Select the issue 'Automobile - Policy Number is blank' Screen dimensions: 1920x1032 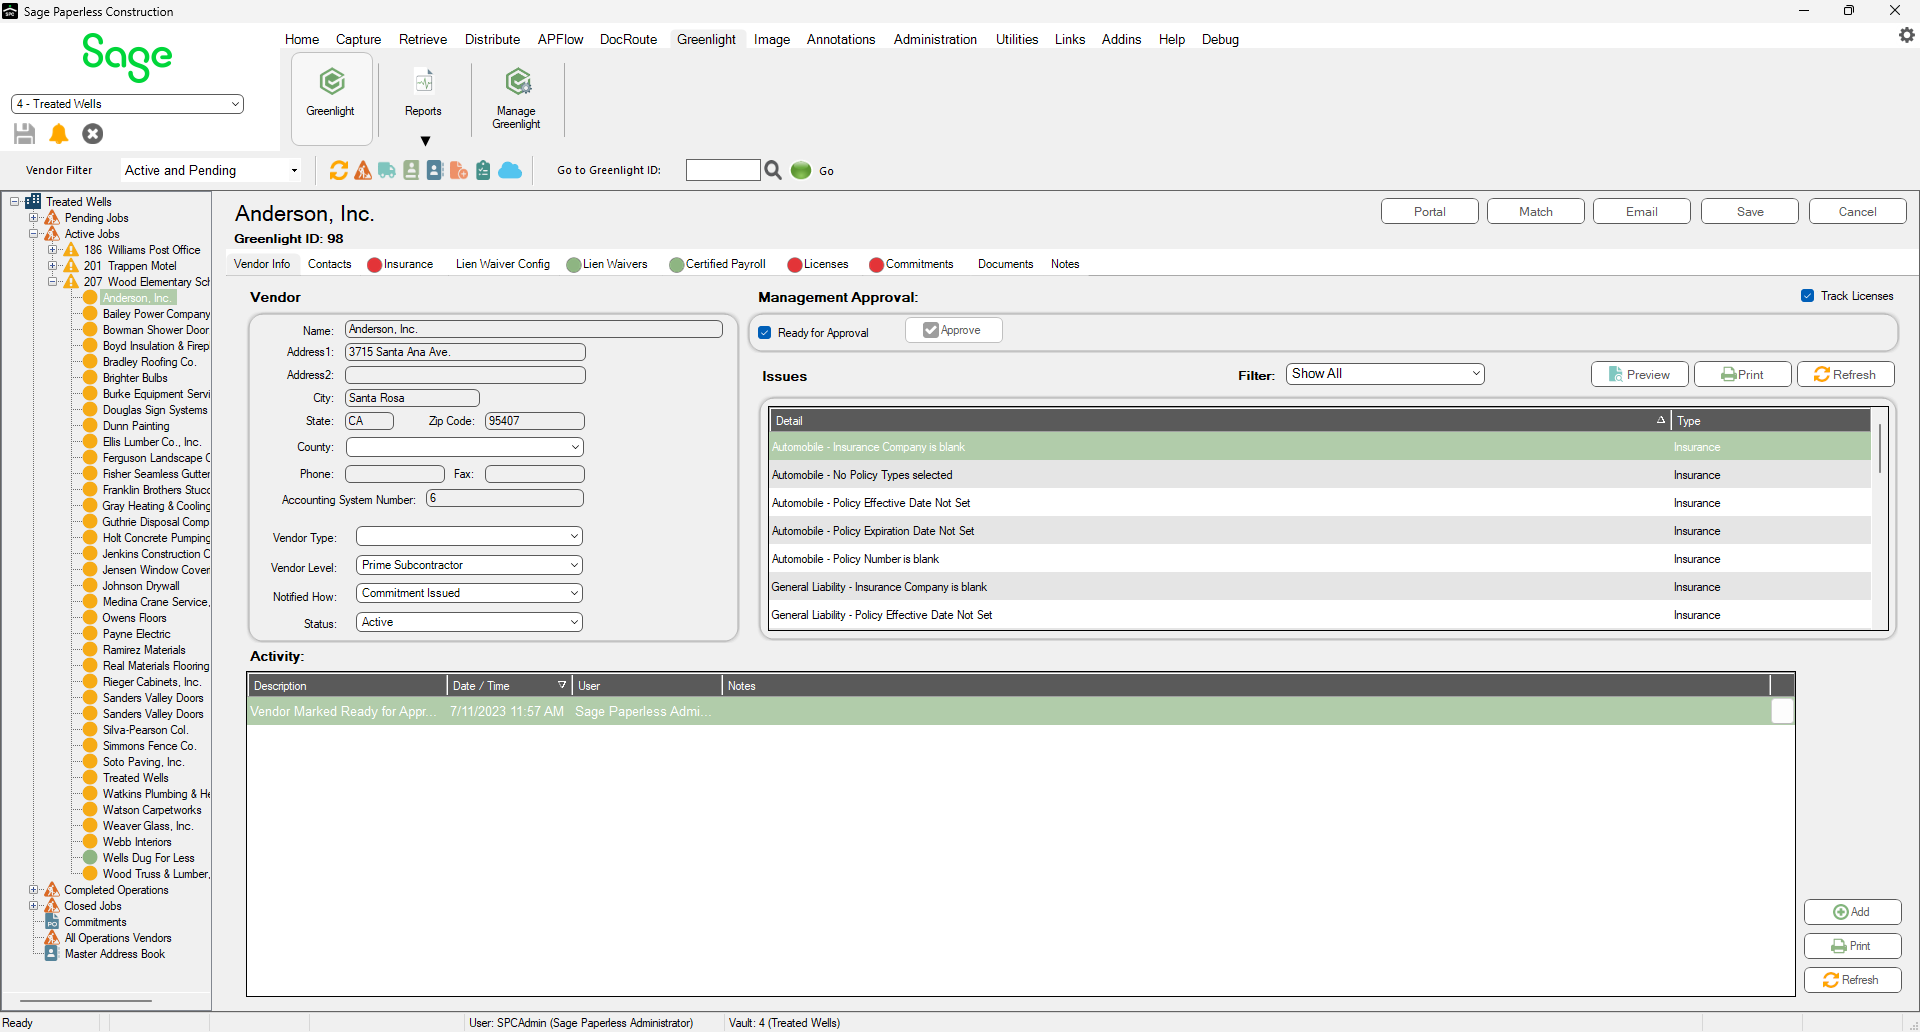tap(1319, 559)
